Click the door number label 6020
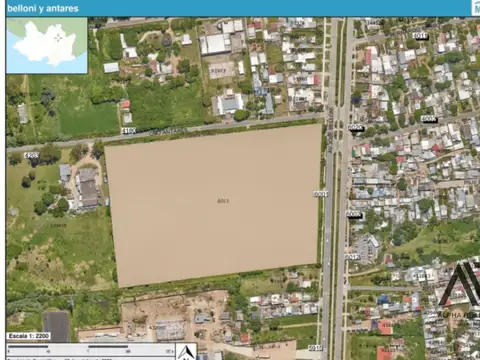This screenshot has width=480, height=360. pos(355,127)
